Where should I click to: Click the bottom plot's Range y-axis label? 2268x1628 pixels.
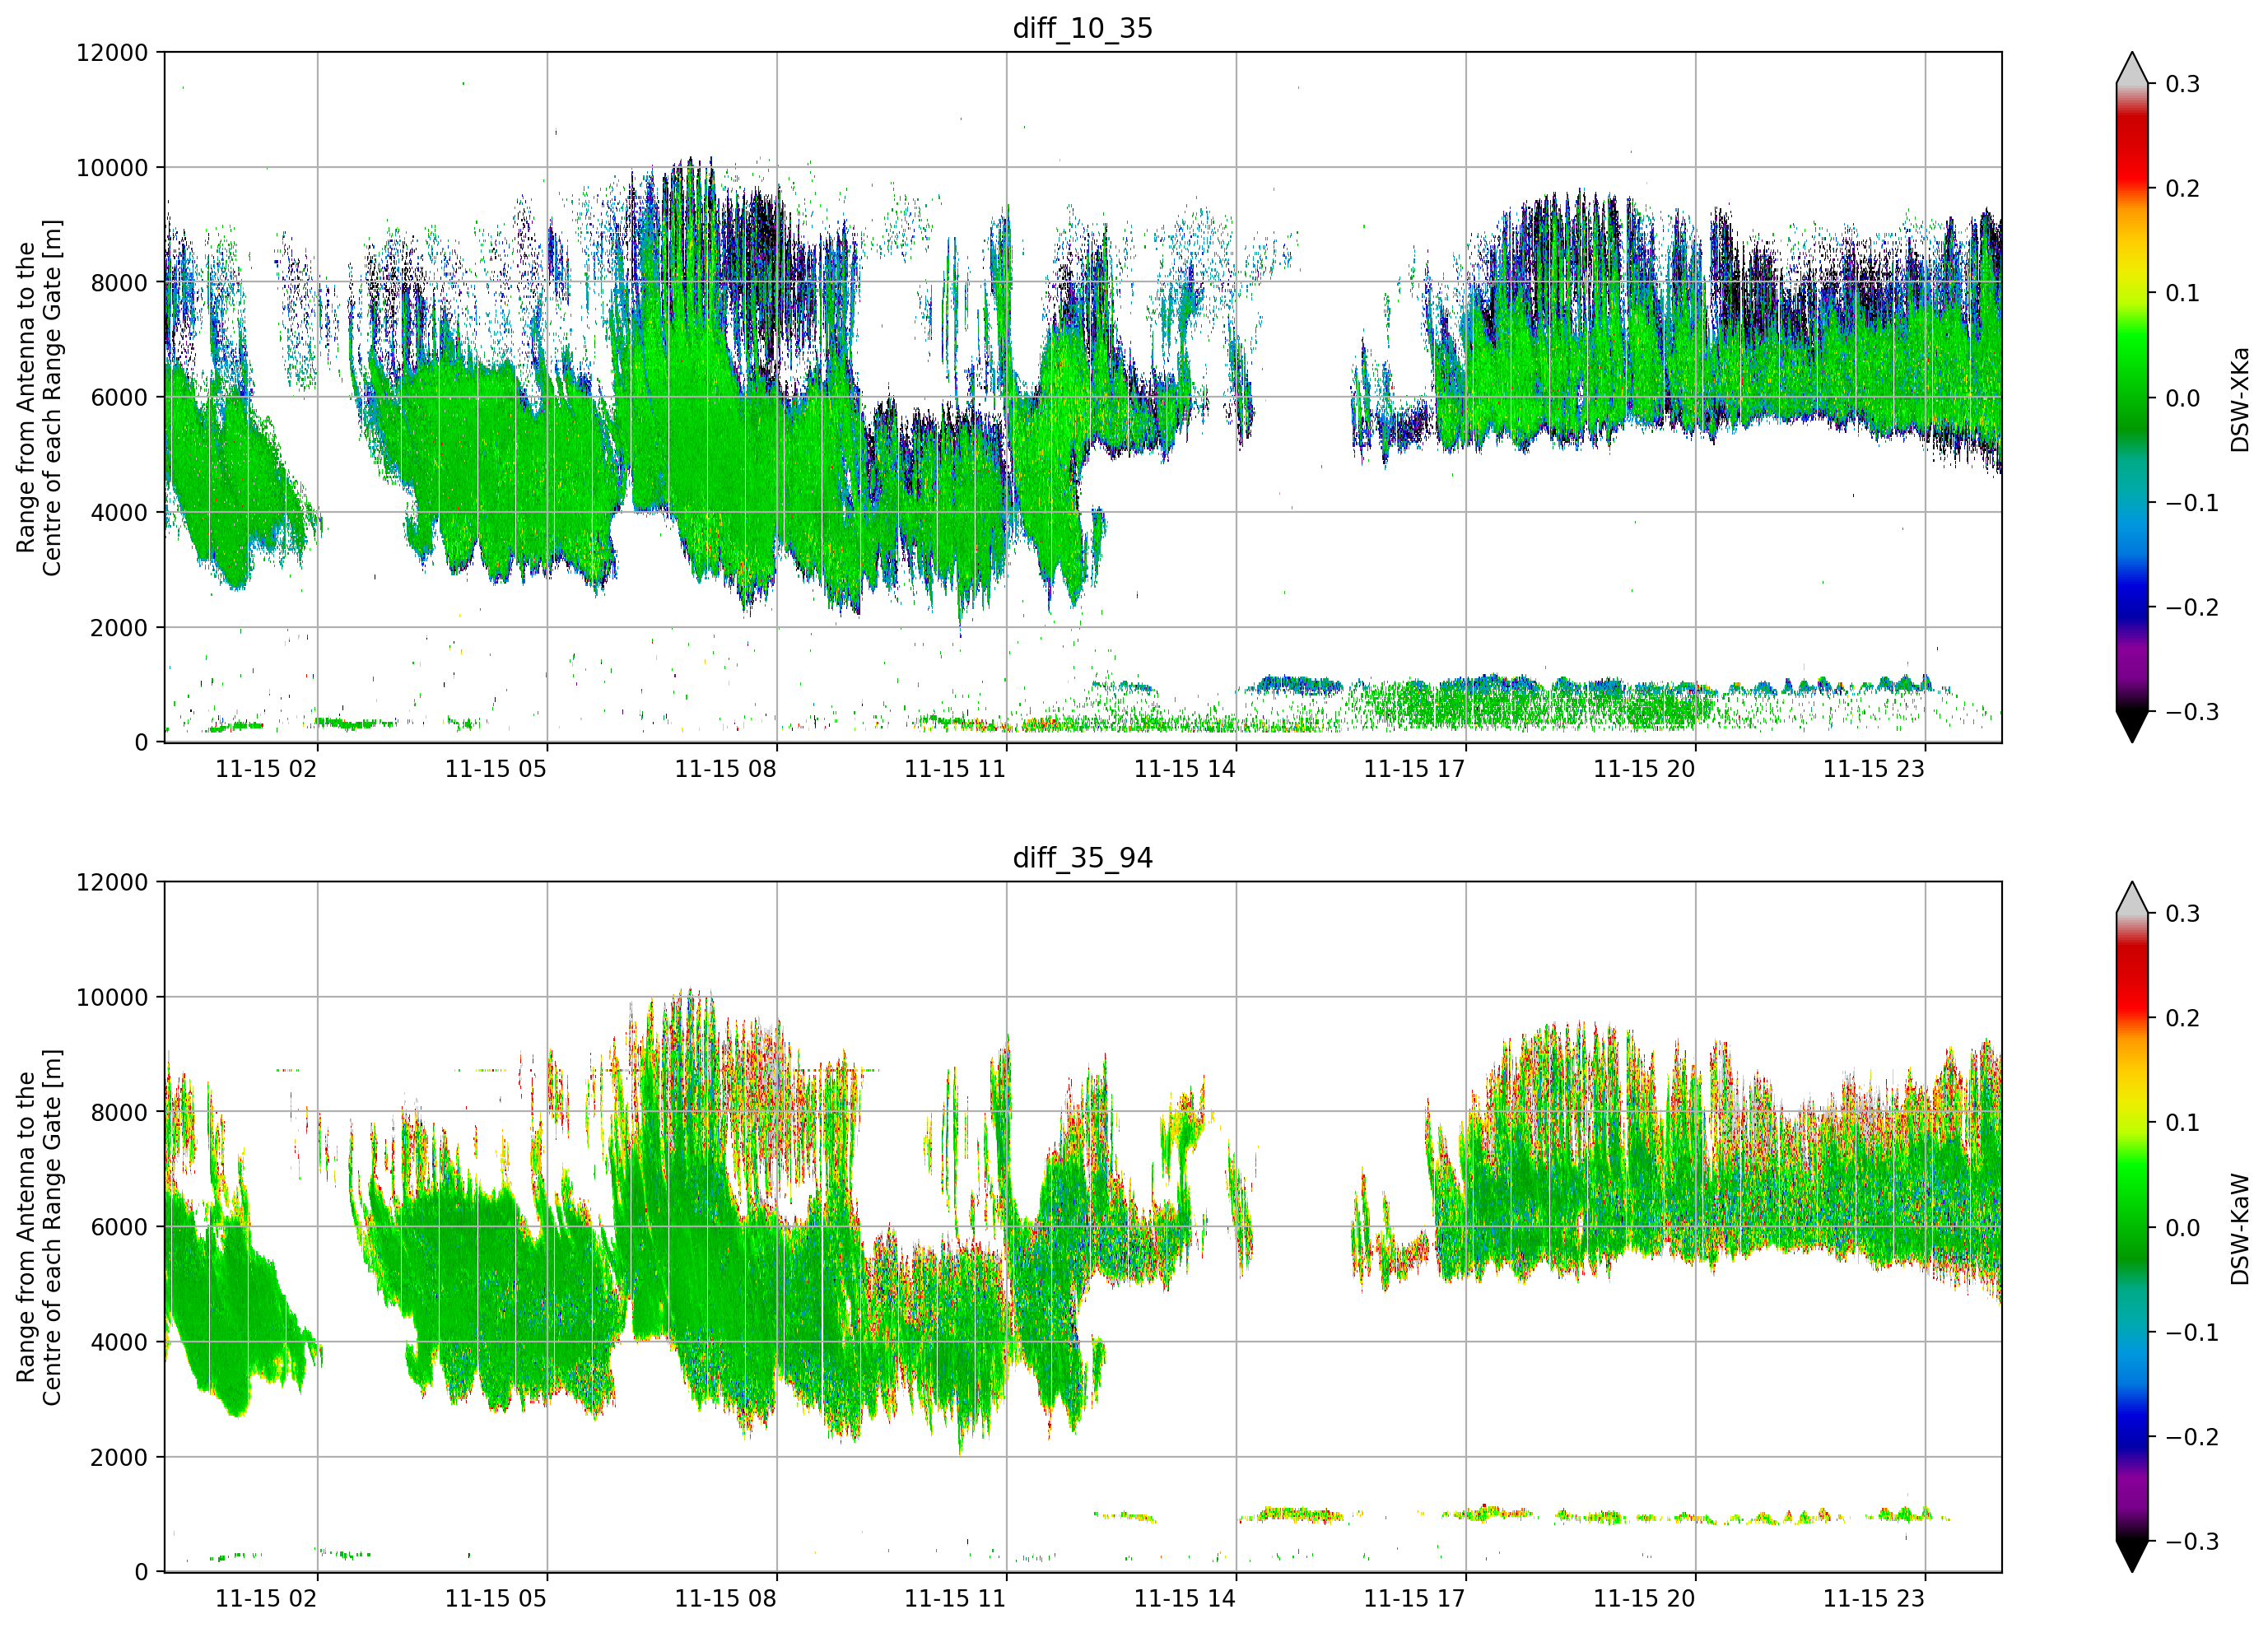39,1227
